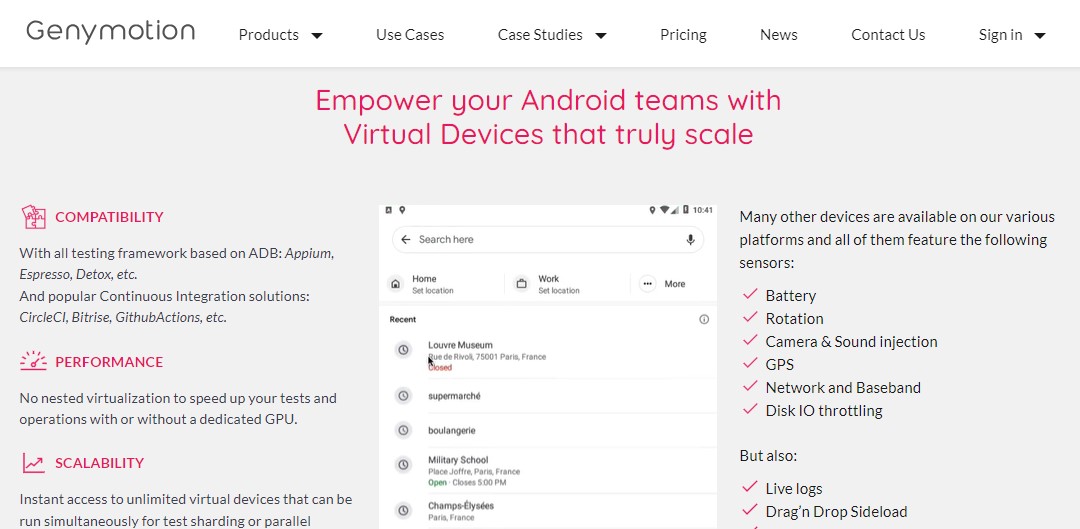Click the Genymotion logo
Image resolution: width=1080 pixels, height=529 pixels.
coord(110,32)
